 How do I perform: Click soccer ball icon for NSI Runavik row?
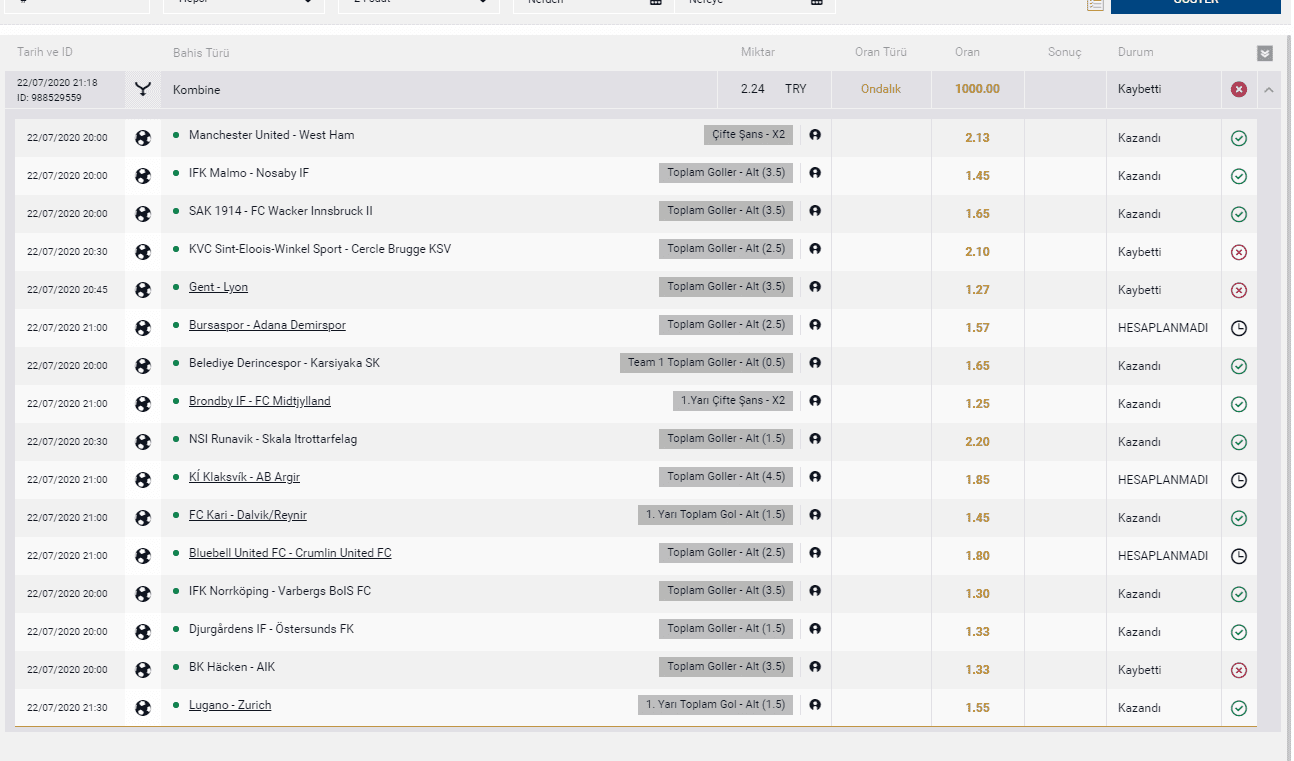143,442
